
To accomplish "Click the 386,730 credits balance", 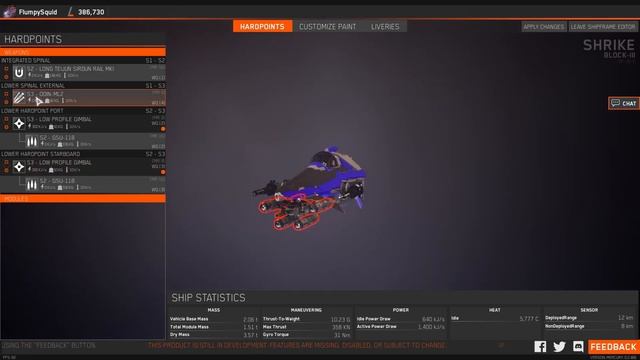I will coord(91,12).
